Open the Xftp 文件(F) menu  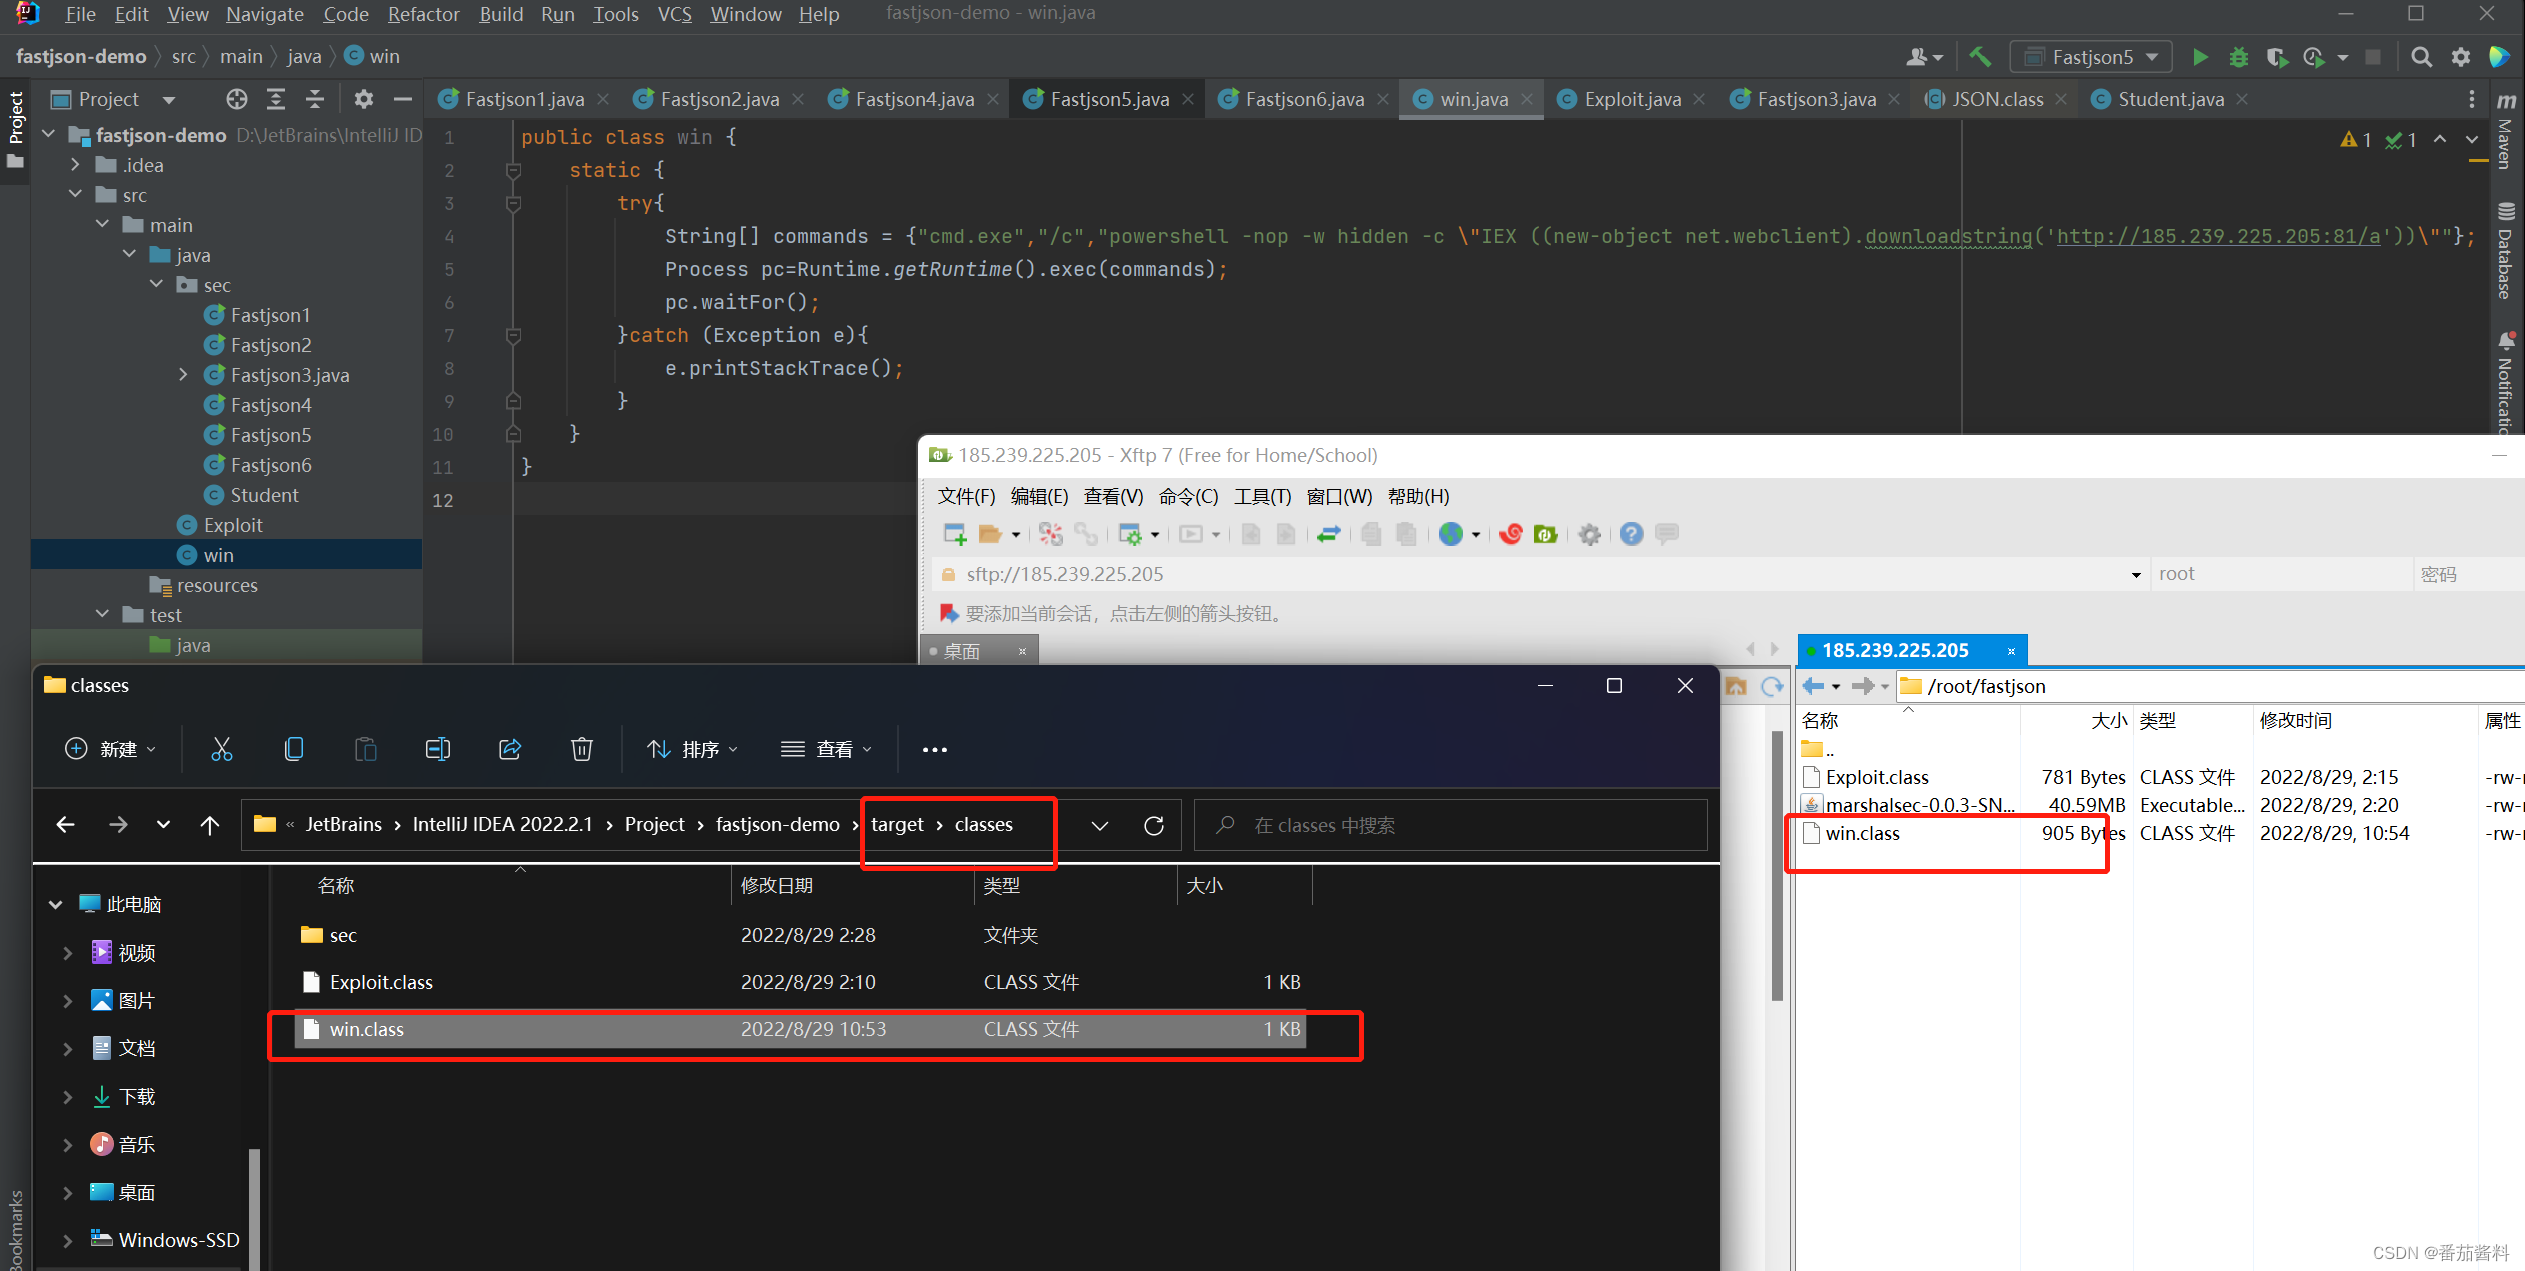click(966, 497)
